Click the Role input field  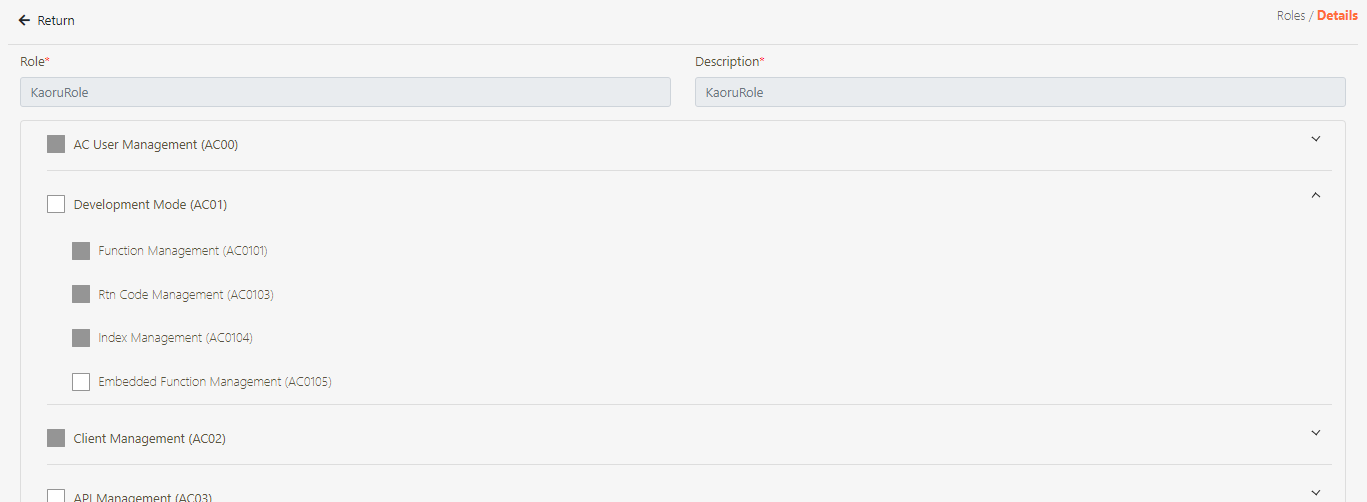[x=345, y=93]
